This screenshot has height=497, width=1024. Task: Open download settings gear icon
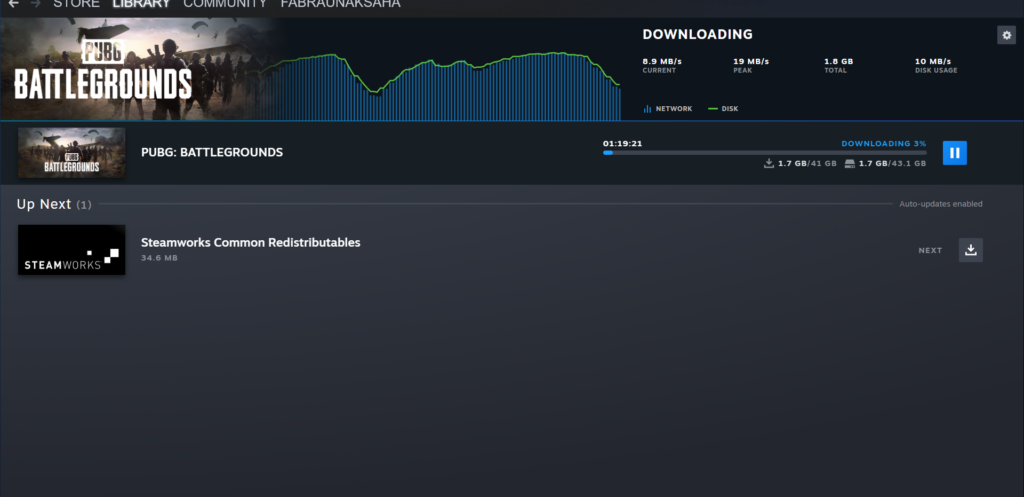pyautogui.click(x=1006, y=35)
